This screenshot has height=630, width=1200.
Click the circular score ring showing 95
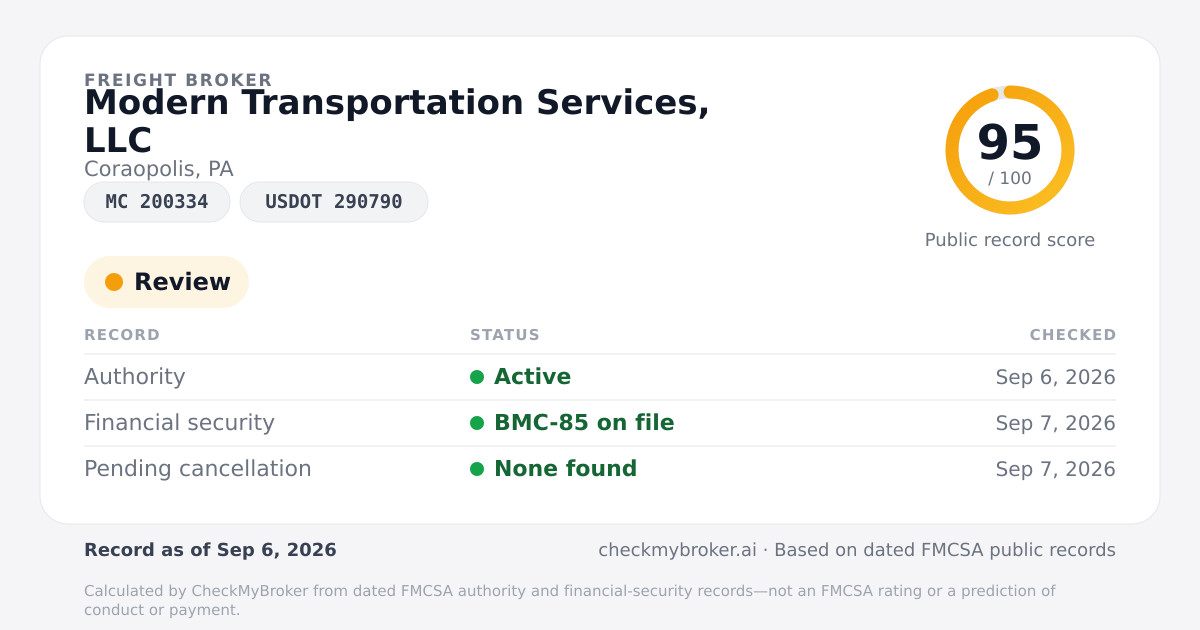coord(1010,150)
